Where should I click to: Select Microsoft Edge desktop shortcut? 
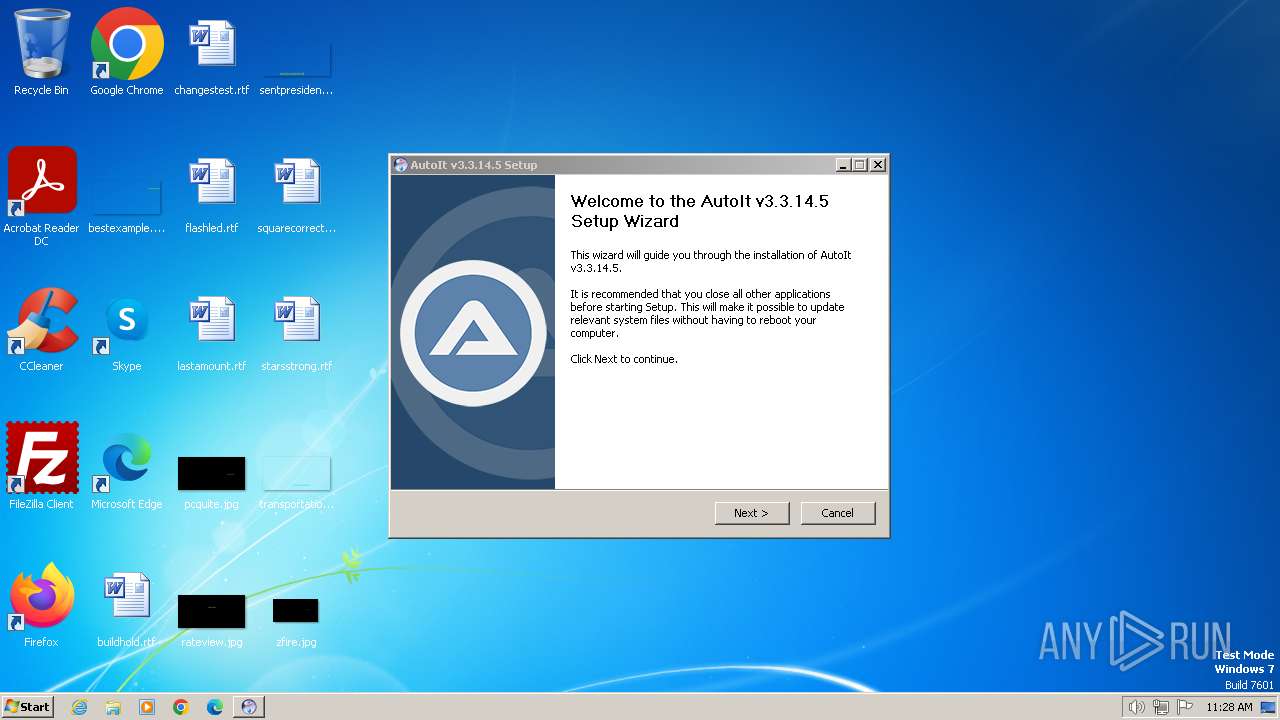coord(127,471)
